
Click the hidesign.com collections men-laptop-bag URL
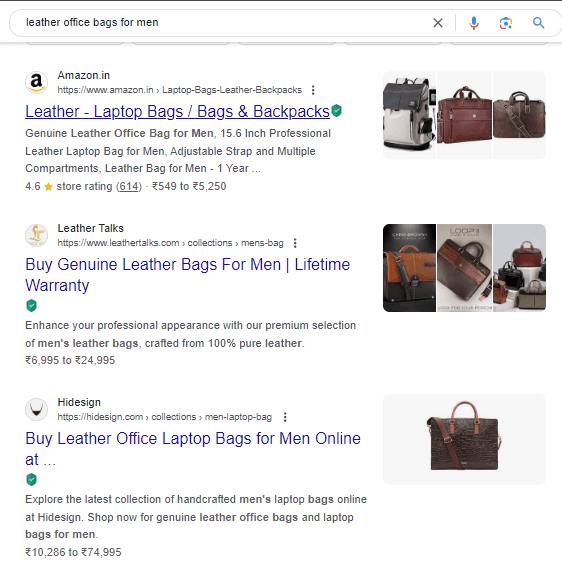click(164, 417)
